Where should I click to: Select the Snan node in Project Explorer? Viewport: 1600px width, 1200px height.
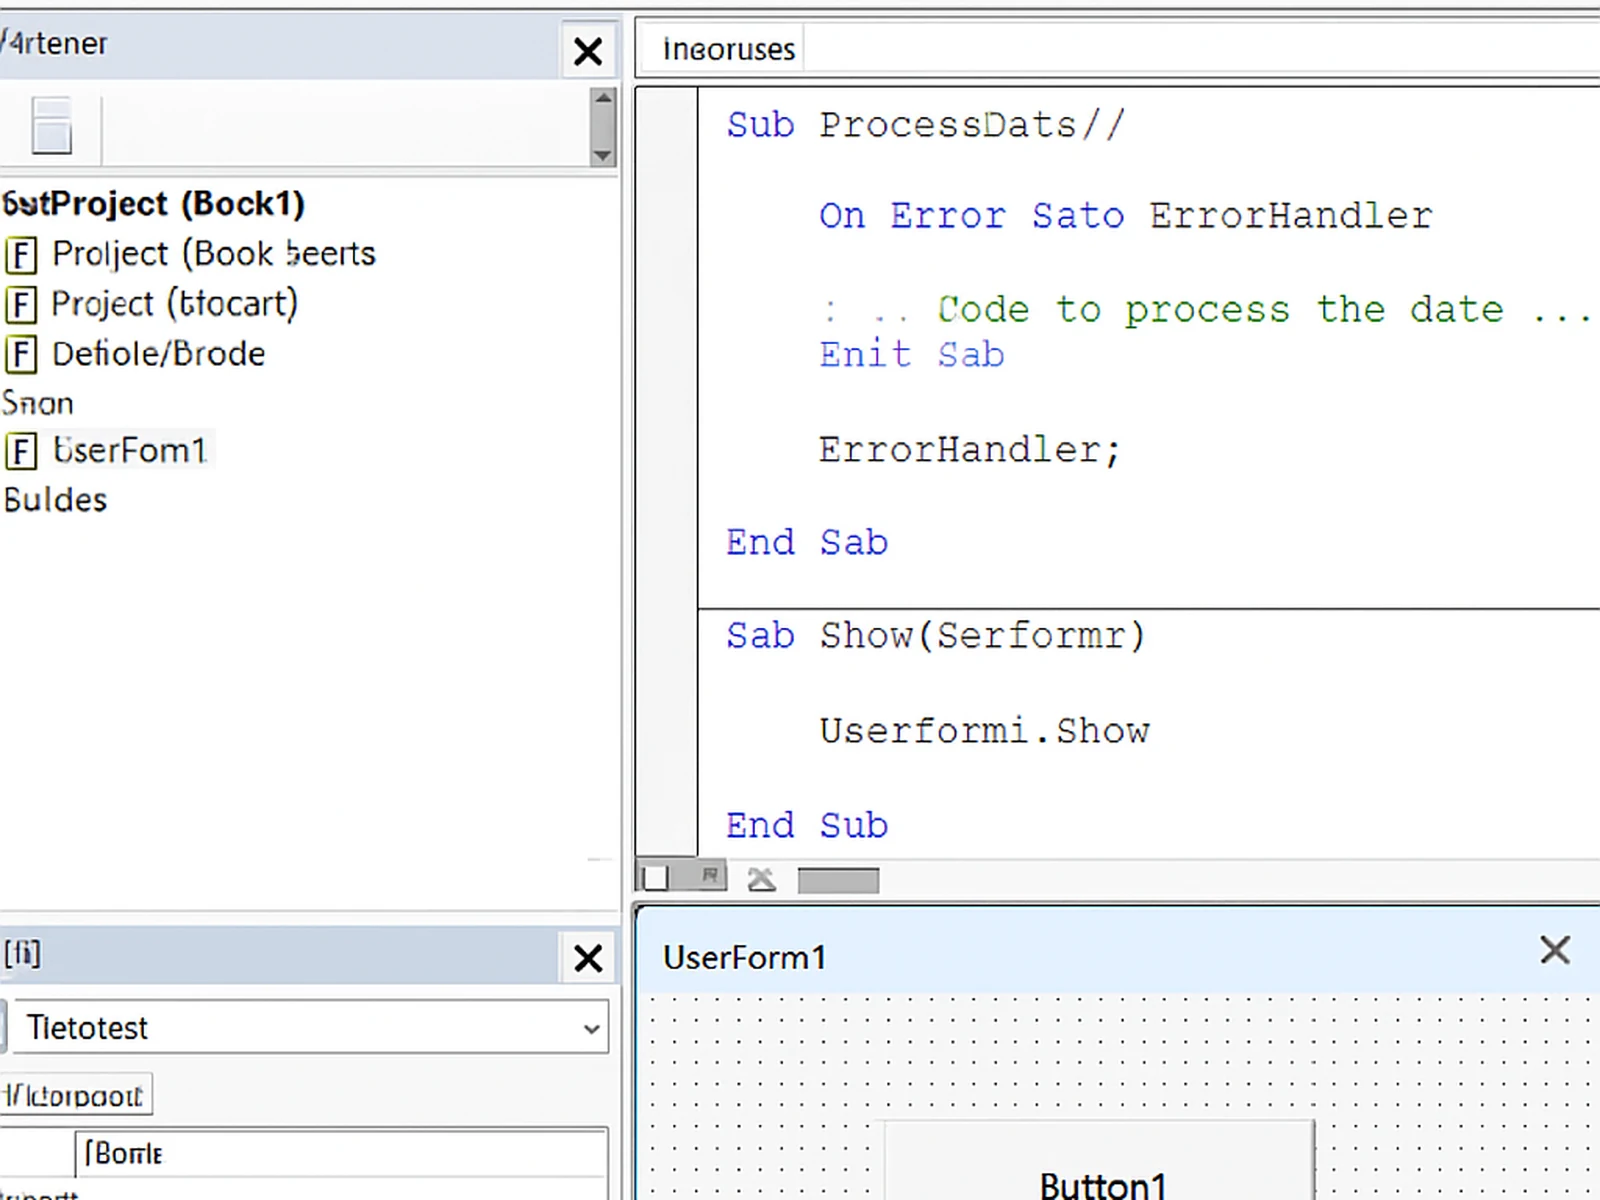click(38, 403)
